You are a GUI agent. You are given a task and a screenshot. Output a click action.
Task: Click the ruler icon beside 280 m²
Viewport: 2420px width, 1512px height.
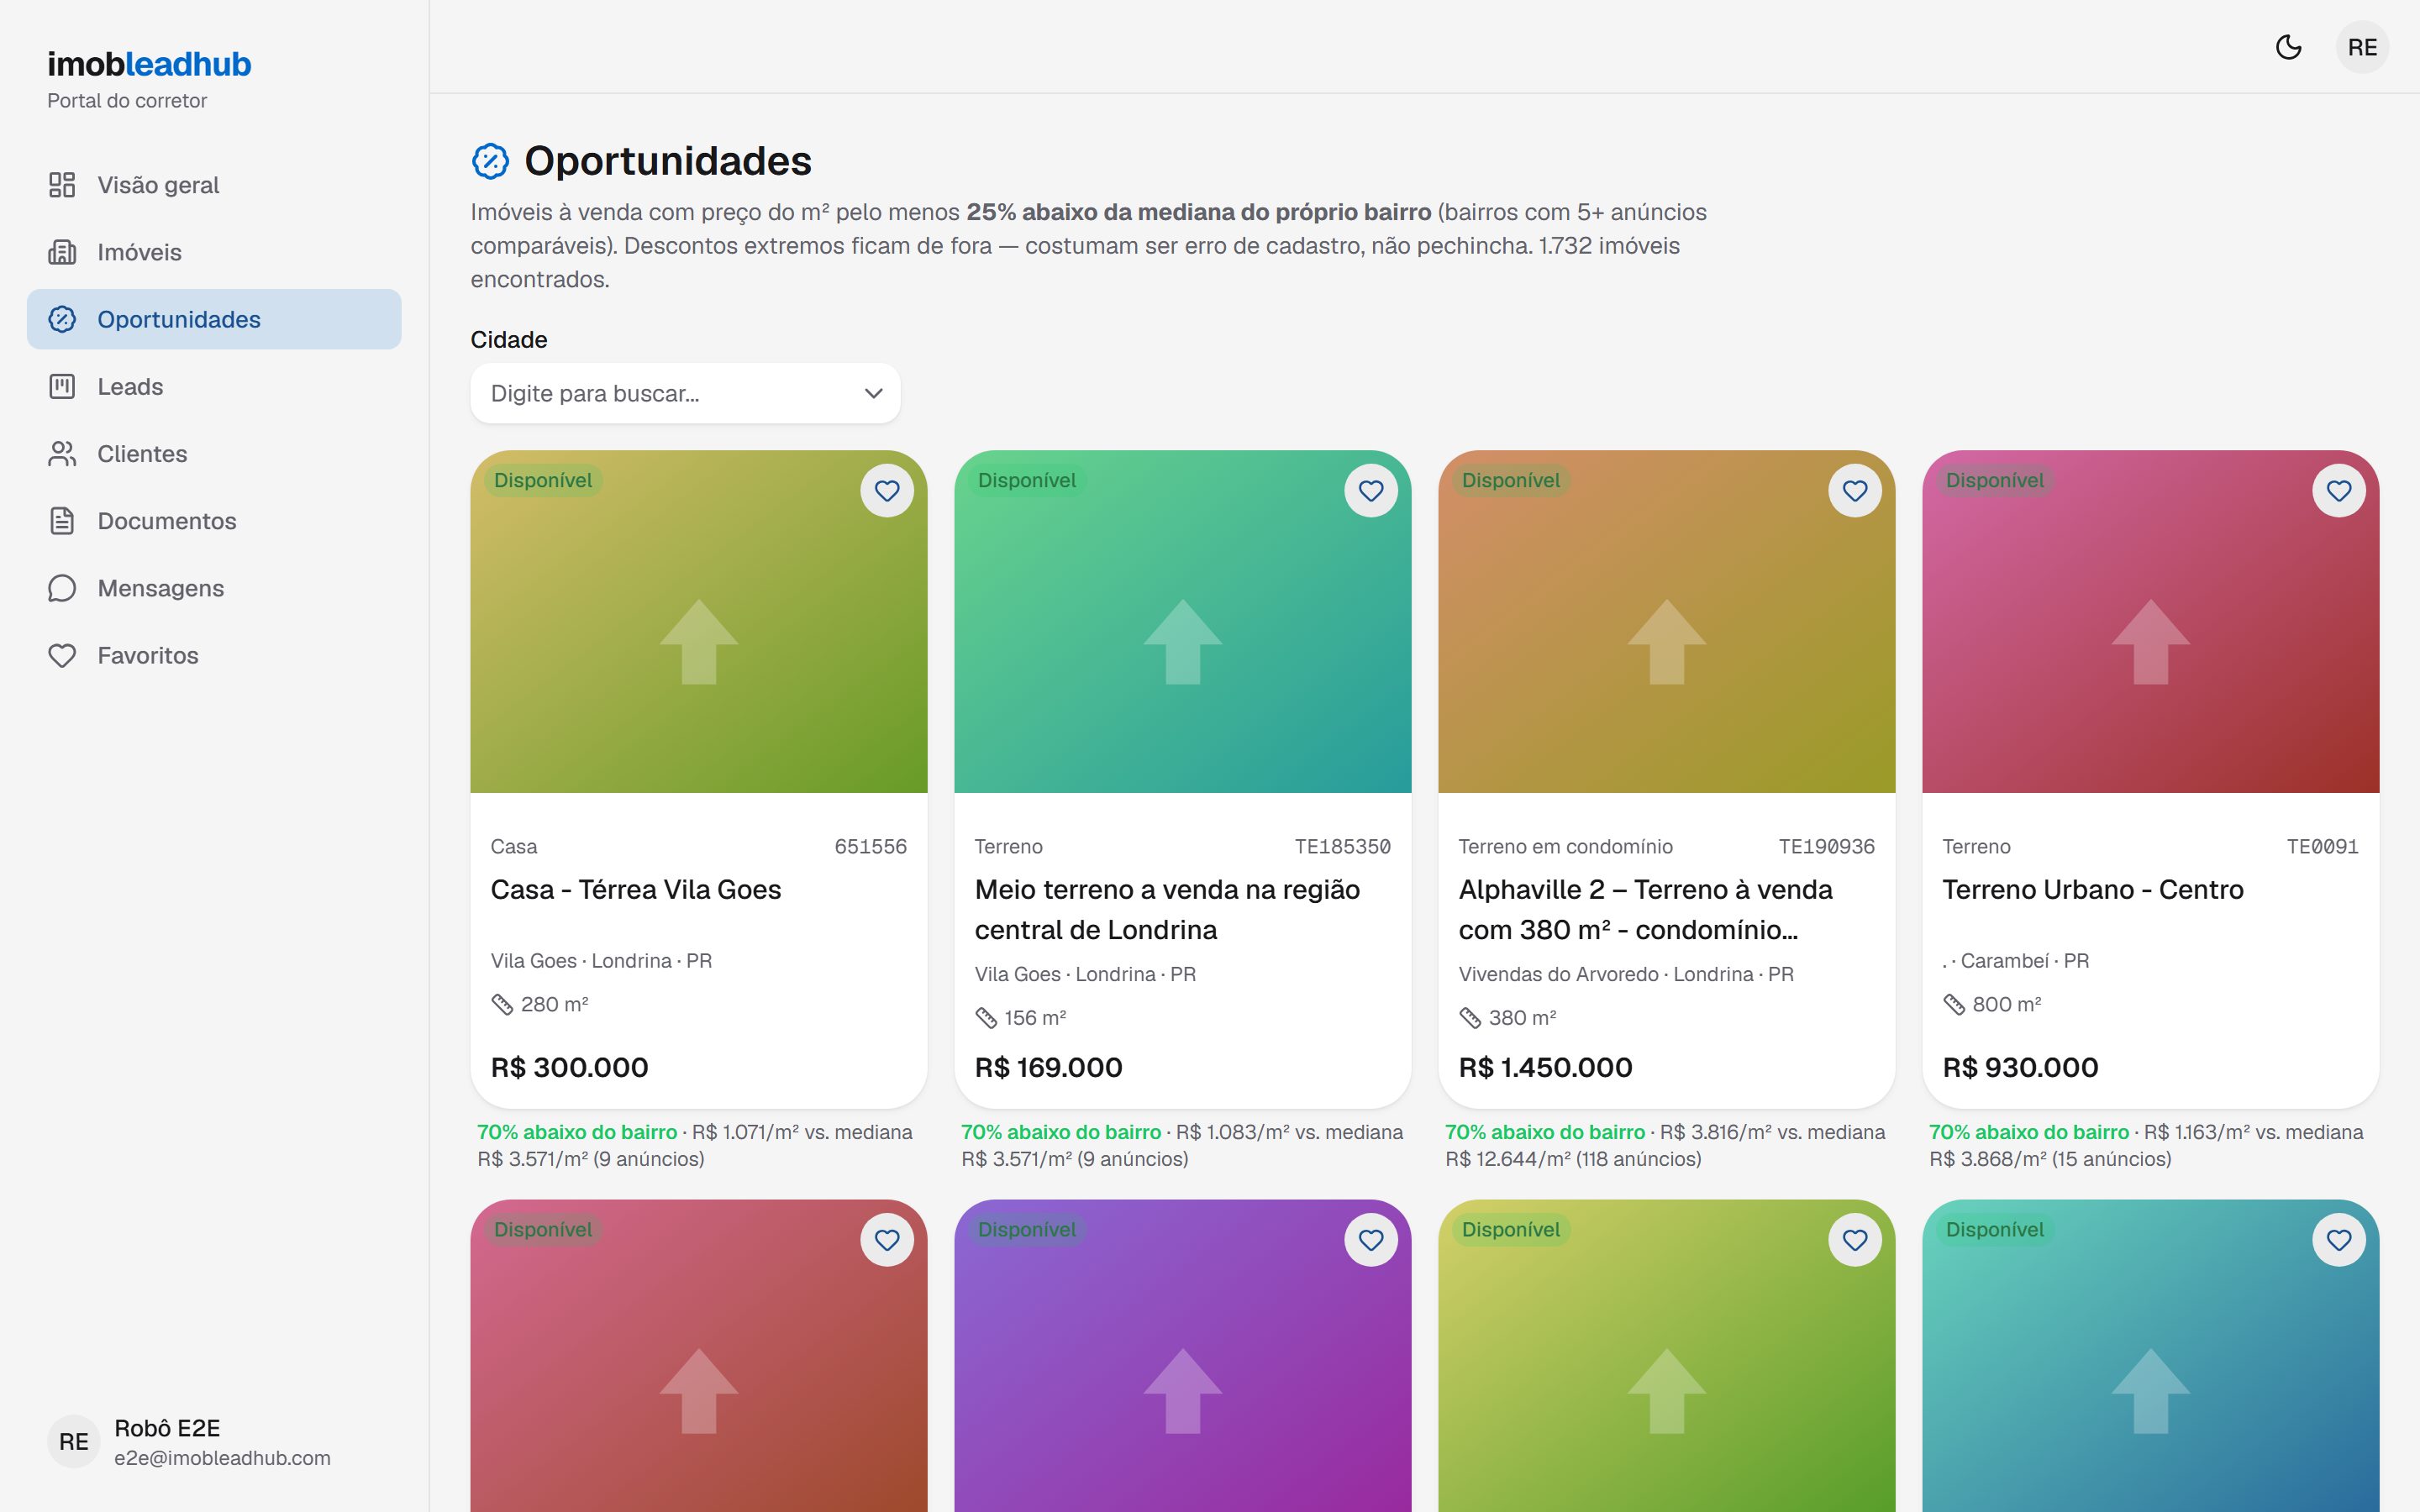502,1004
